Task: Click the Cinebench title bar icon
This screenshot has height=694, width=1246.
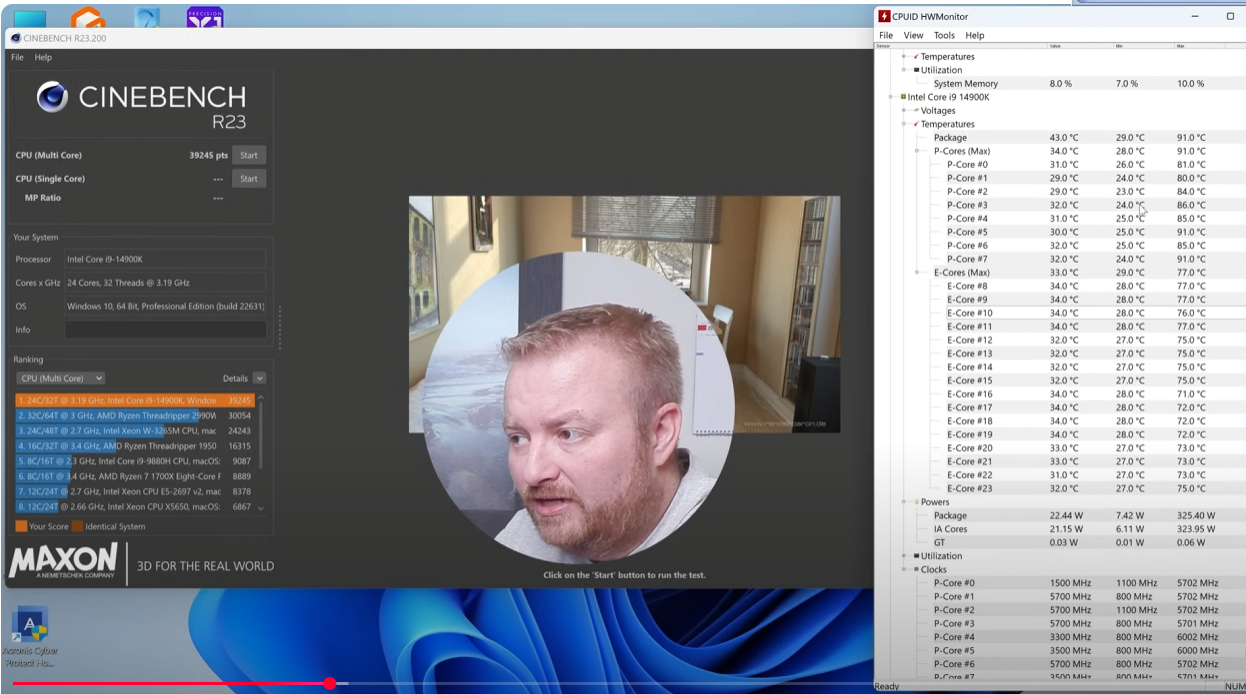Action: (15, 38)
